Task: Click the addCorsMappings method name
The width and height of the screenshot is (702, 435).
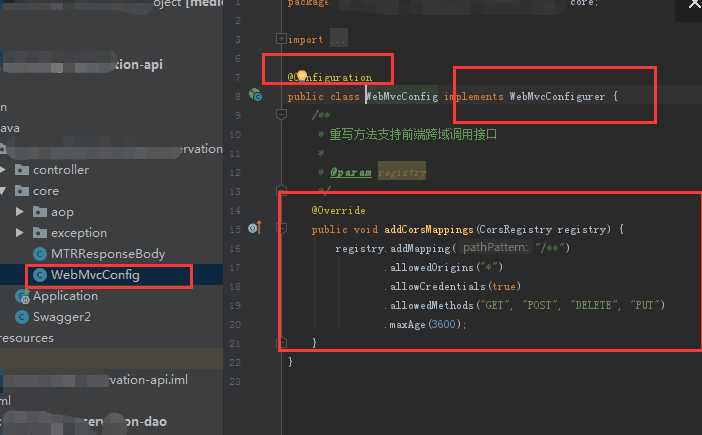Action: point(428,230)
